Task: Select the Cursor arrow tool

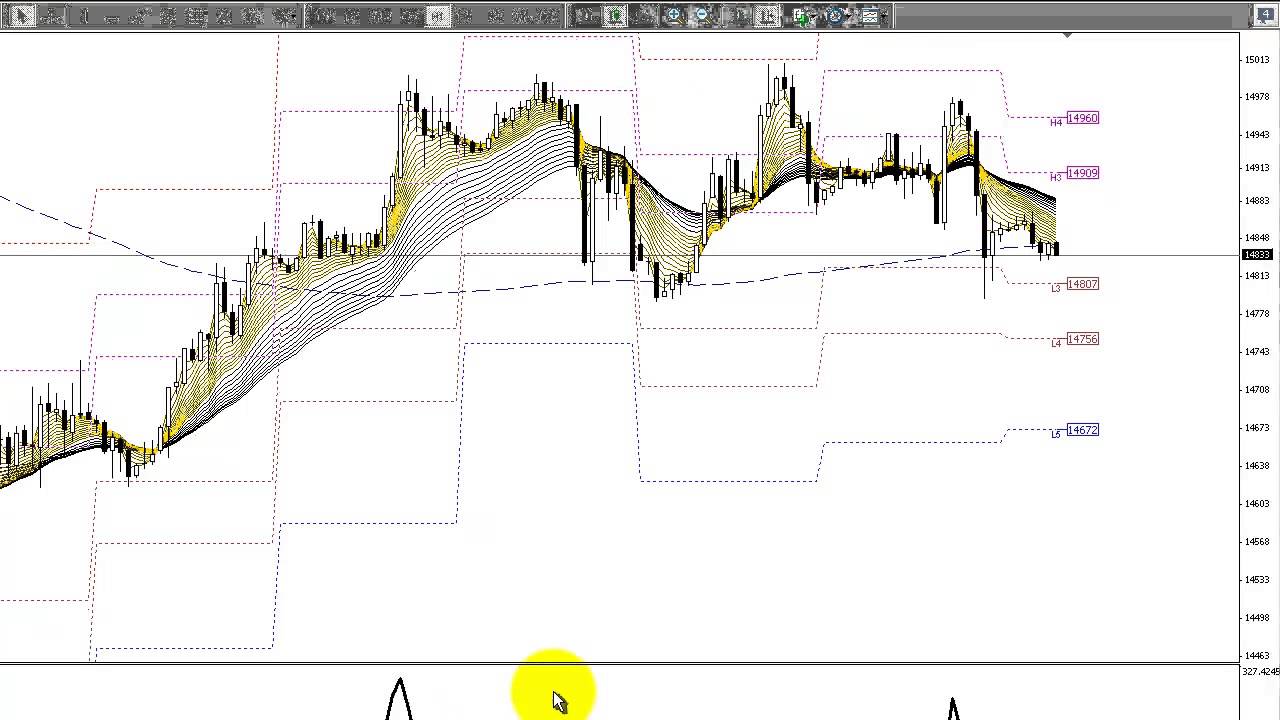Action: pos(21,16)
